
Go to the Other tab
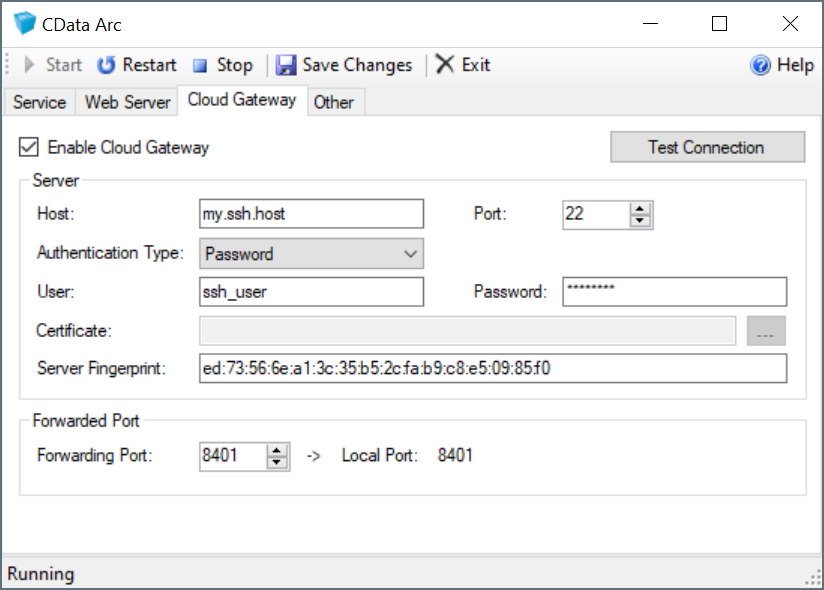[333, 102]
